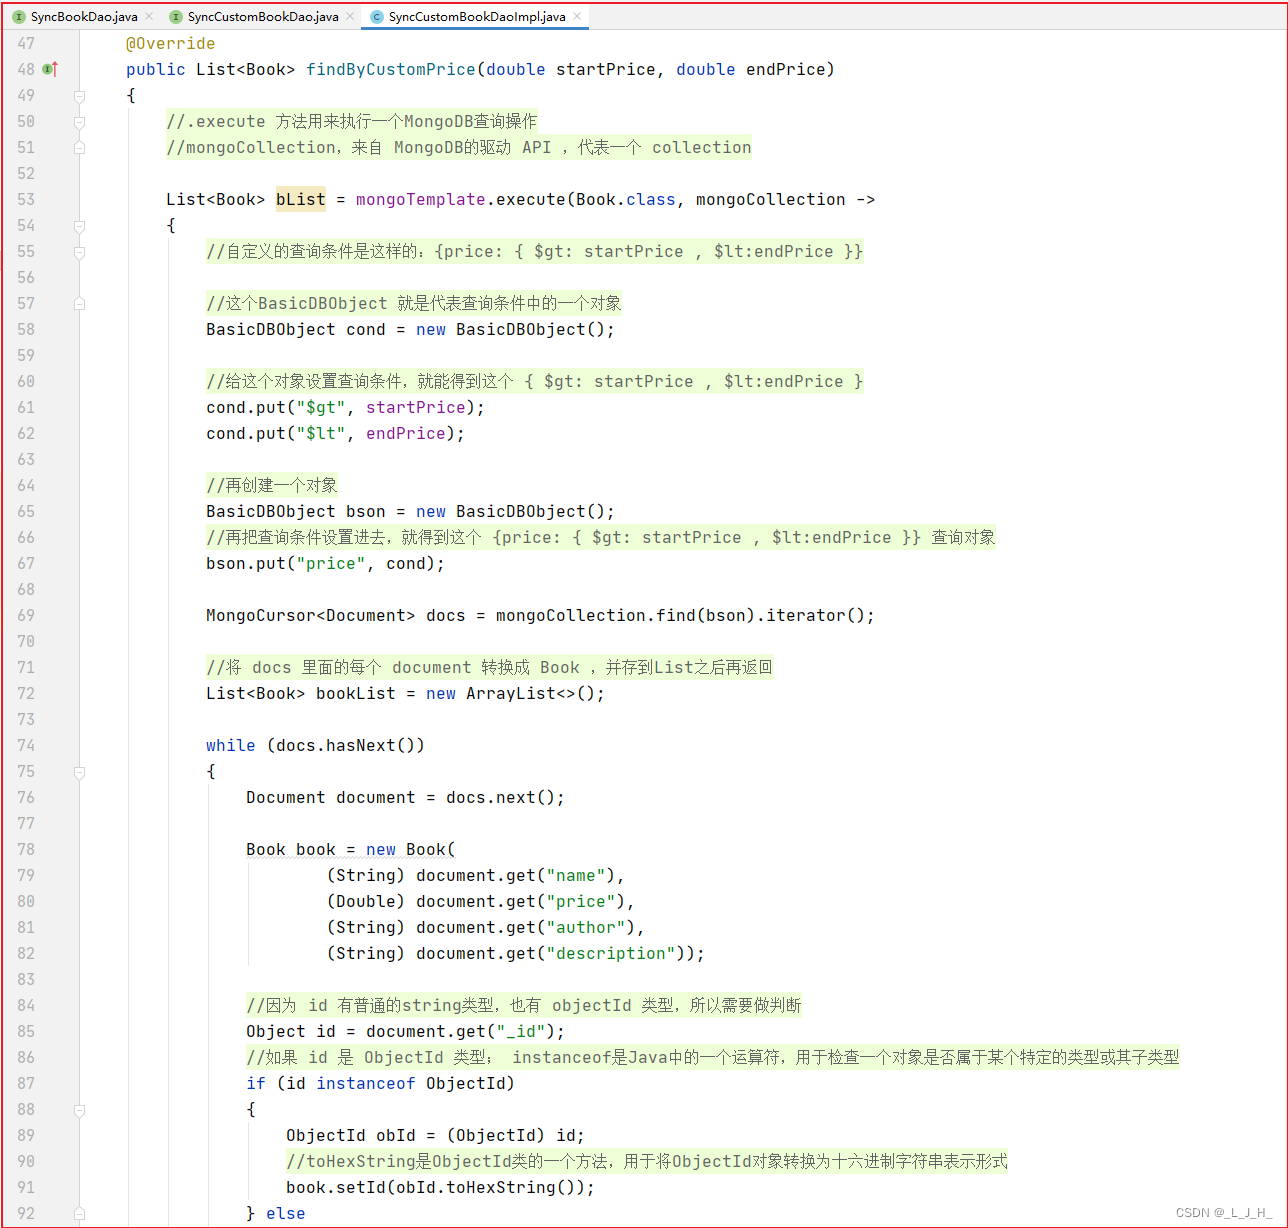Click the while keyword on line 74

tap(231, 746)
